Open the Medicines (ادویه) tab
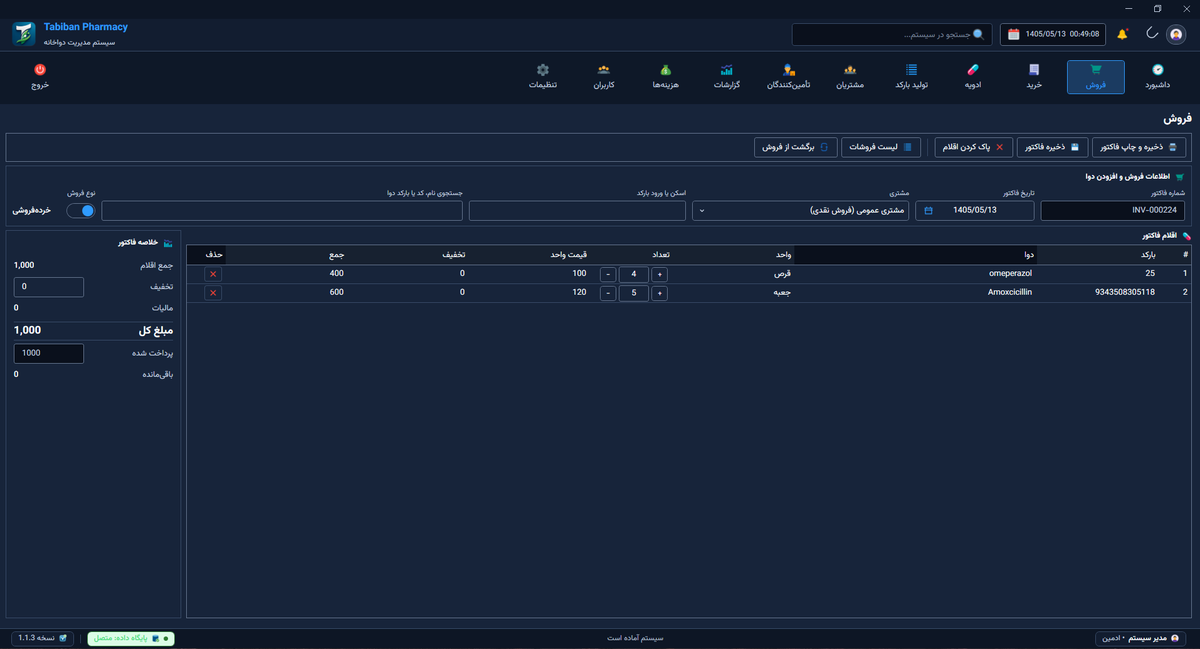The image size is (1200, 649). pyautogui.click(x=973, y=77)
